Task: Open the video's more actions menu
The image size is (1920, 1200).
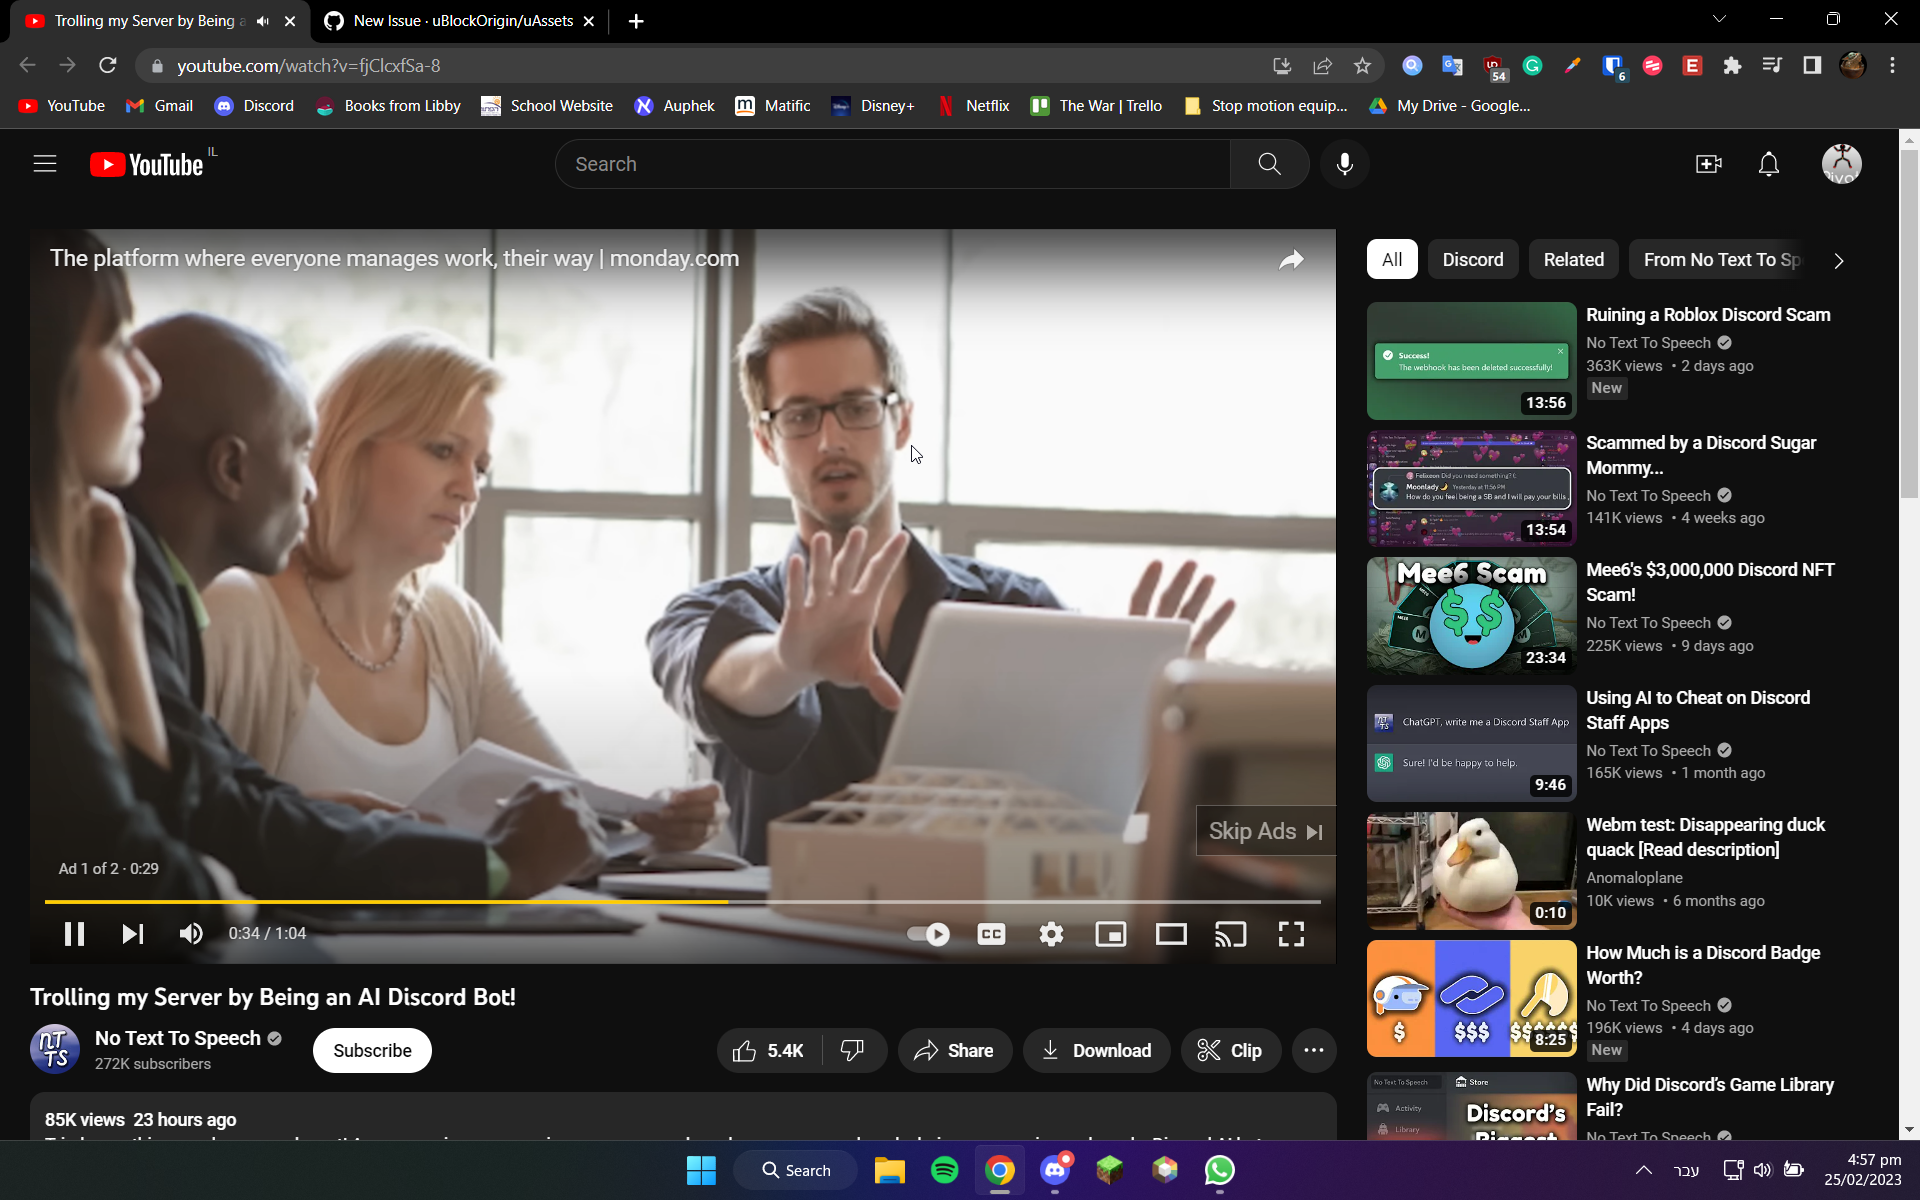Action: (1314, 1050)
